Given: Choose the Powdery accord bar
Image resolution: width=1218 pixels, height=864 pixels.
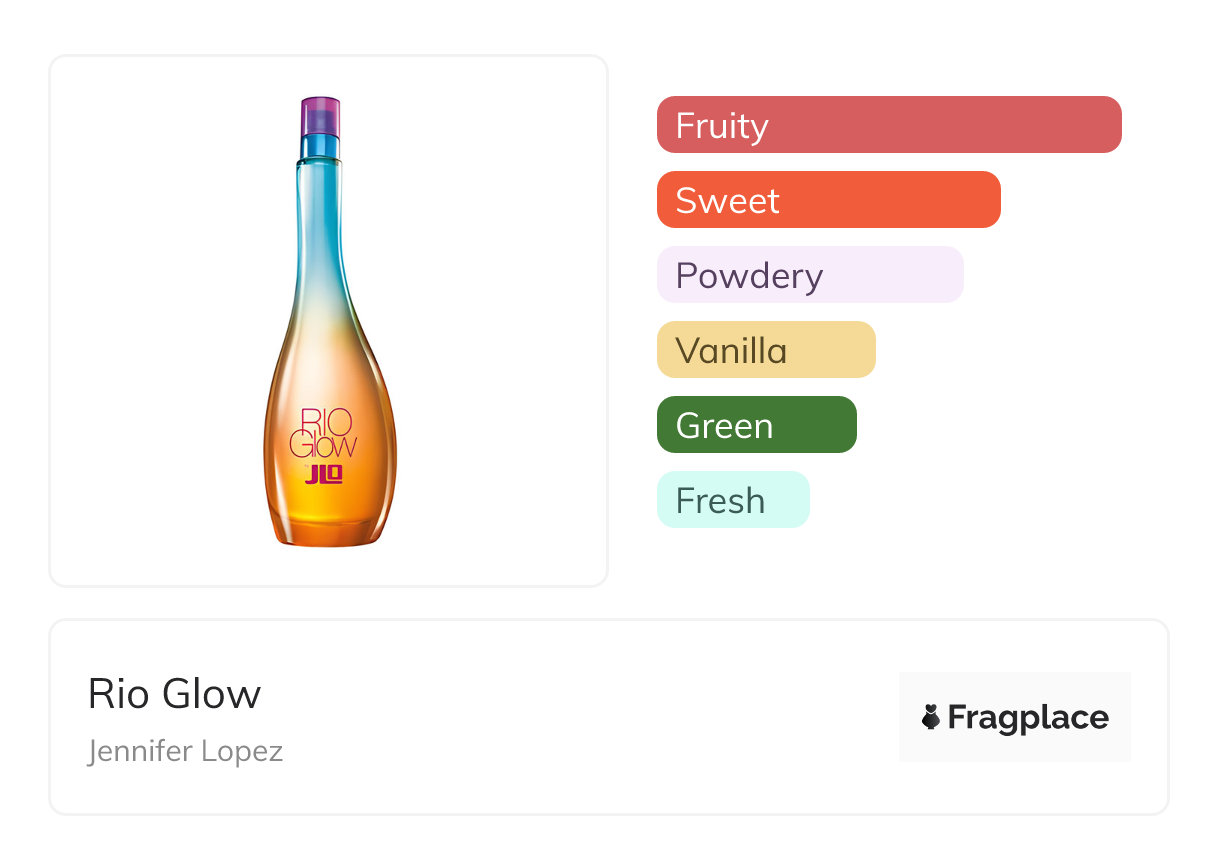Looking at the screenshot, I should [810, 275].
